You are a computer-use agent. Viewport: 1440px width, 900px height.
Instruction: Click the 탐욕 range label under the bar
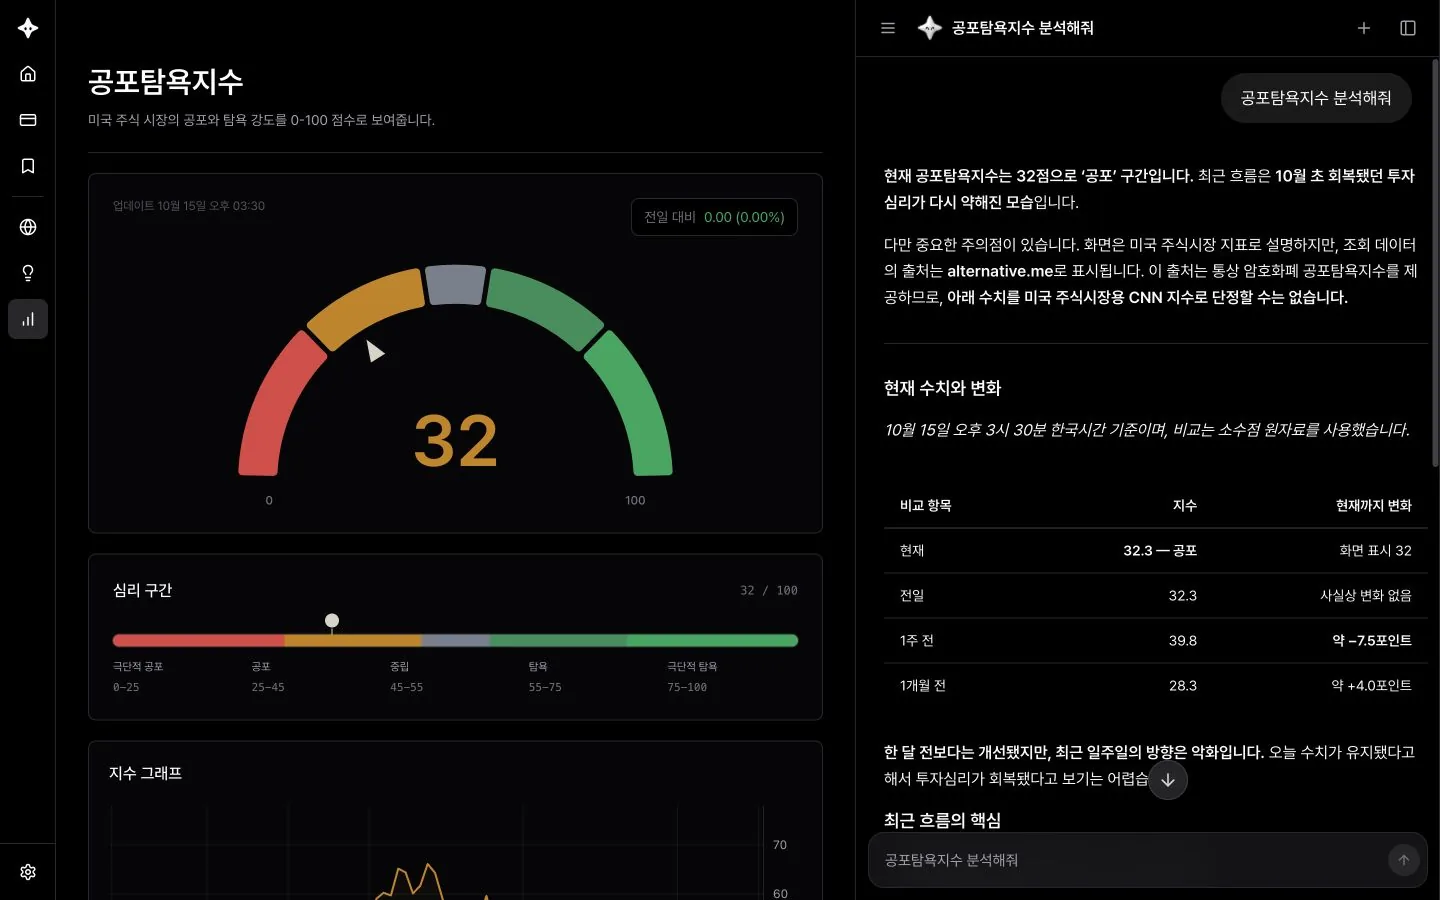tap(538, 666)
